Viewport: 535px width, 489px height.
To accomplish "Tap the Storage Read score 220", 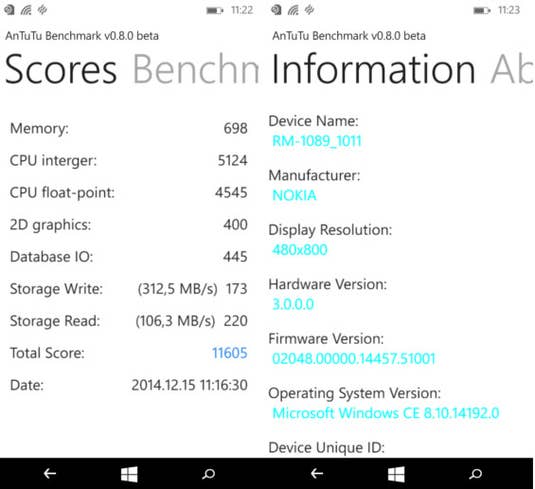I will point(235,321).
